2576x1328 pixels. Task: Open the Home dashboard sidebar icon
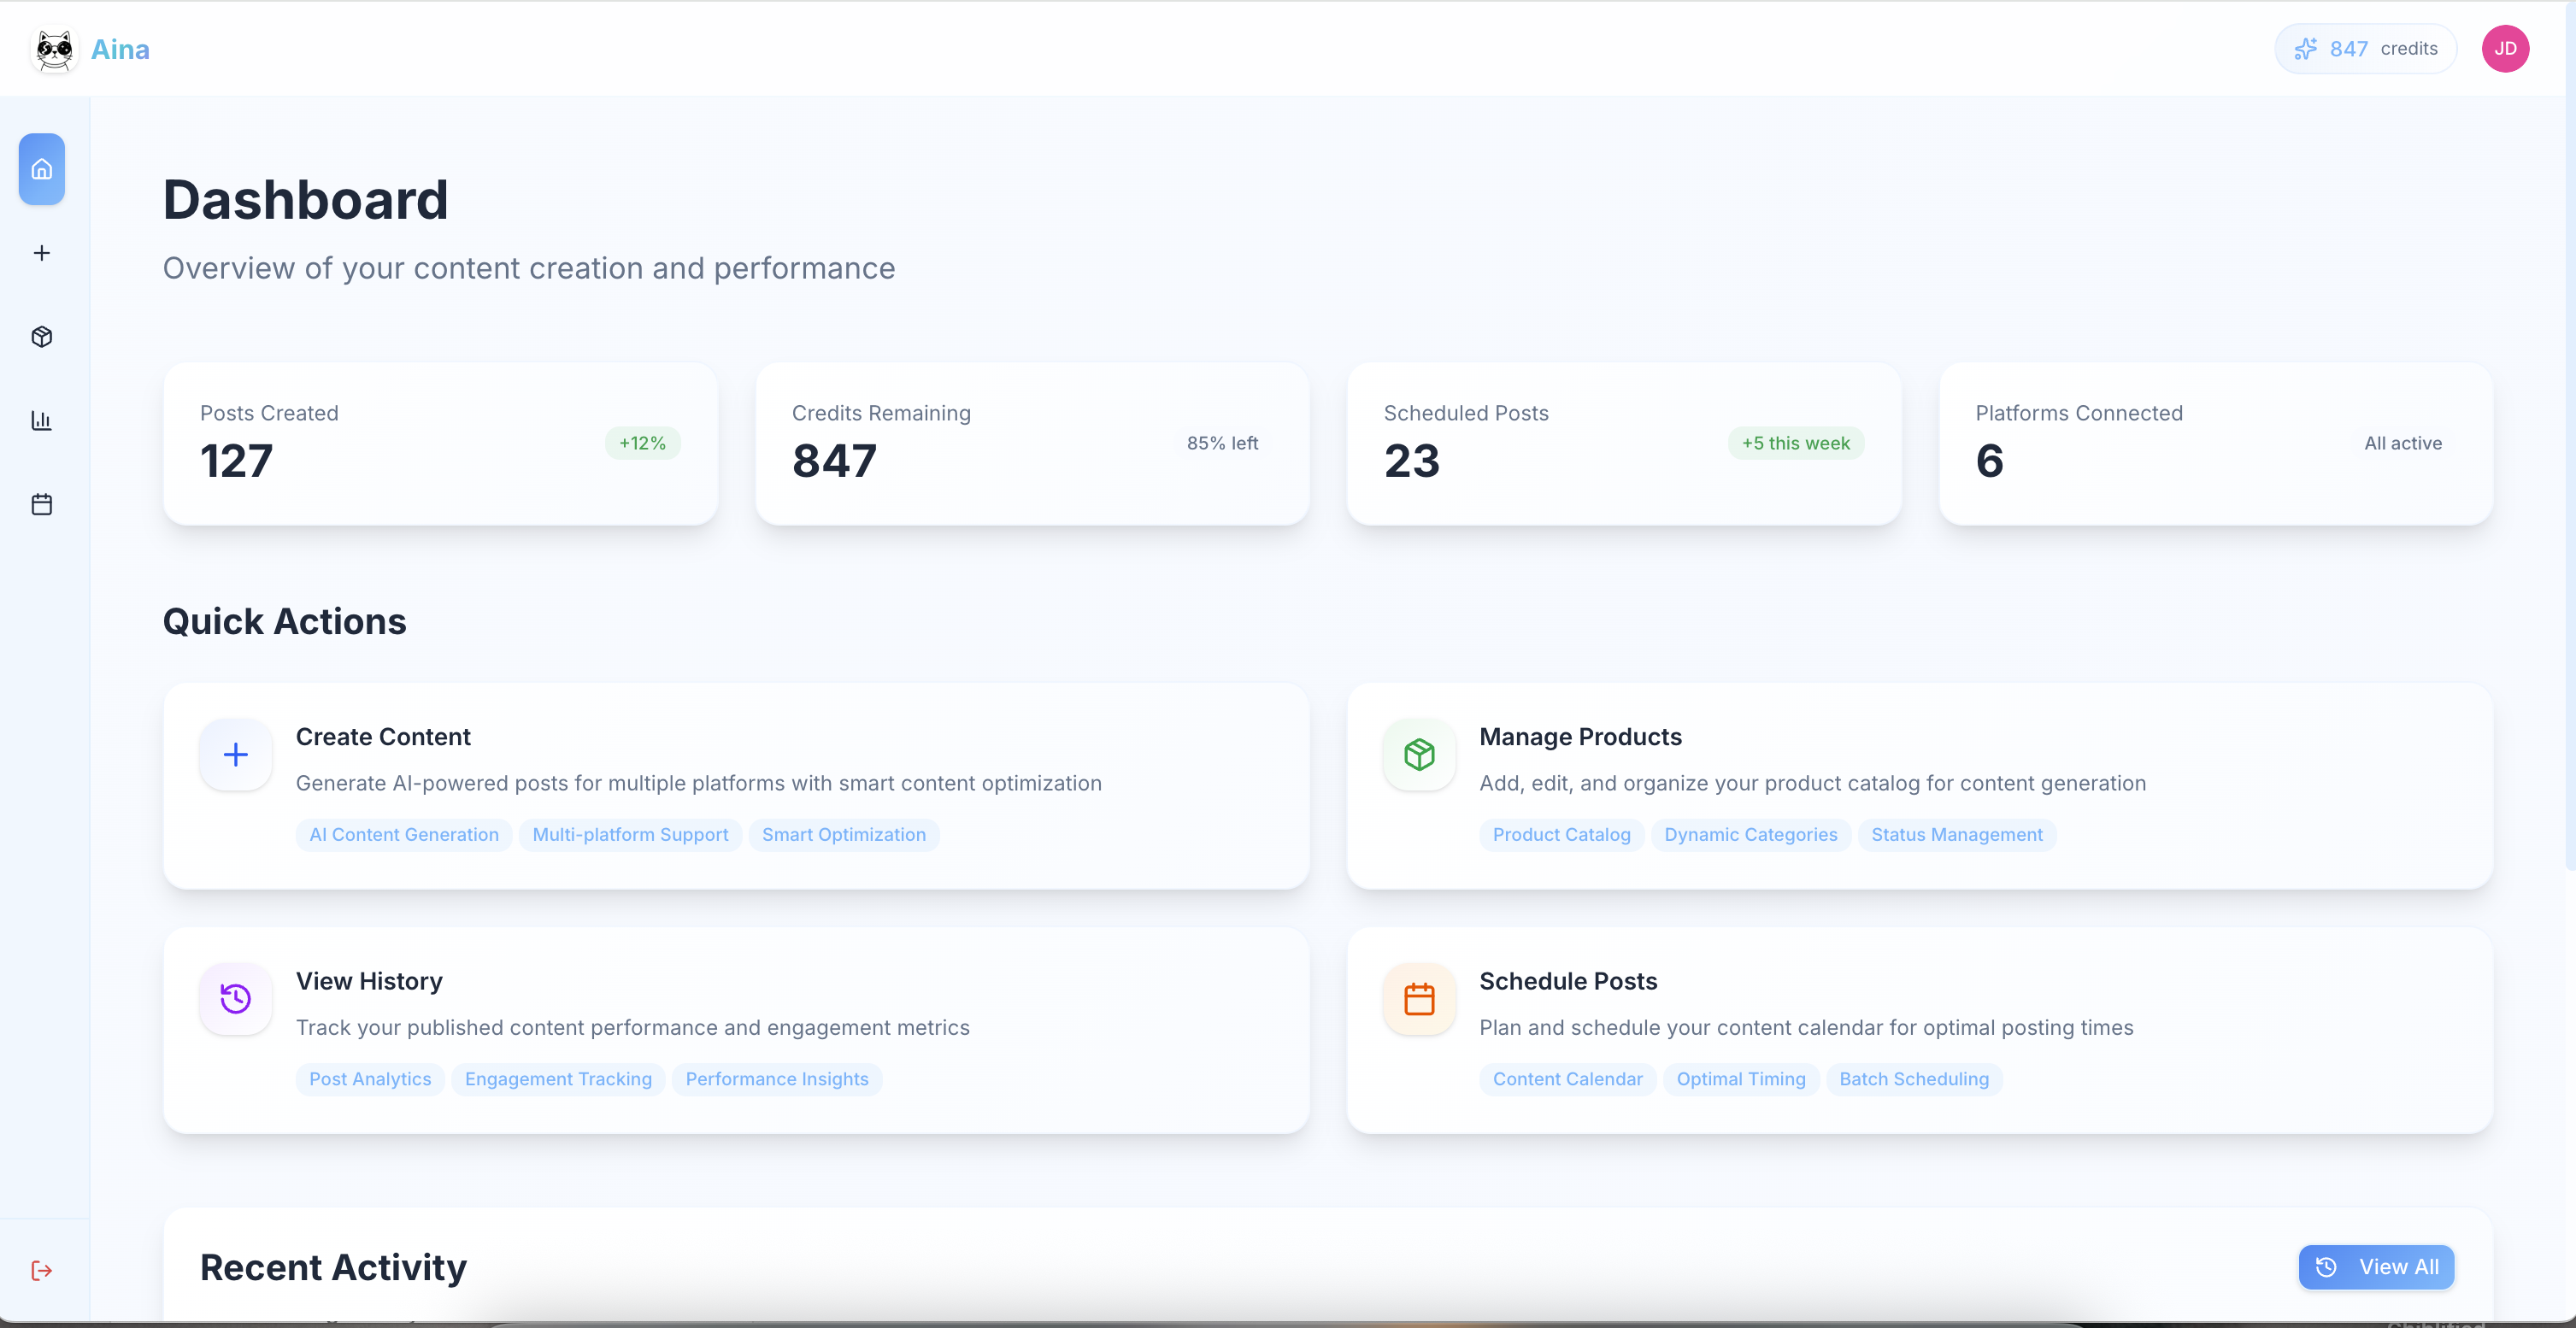coord(41,169)
